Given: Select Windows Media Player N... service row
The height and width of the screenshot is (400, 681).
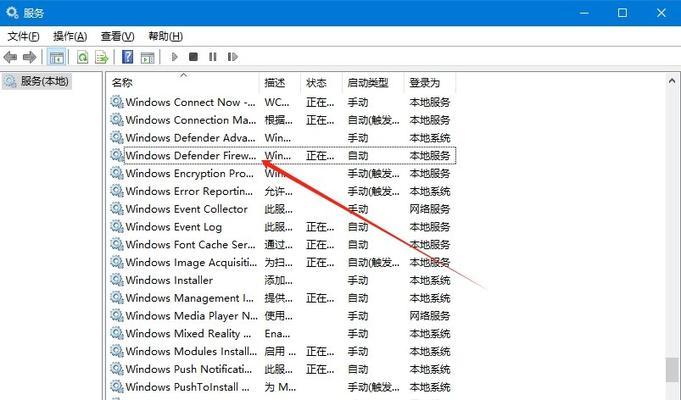Looking at the screenshot, I should click(x=282, y=316).
